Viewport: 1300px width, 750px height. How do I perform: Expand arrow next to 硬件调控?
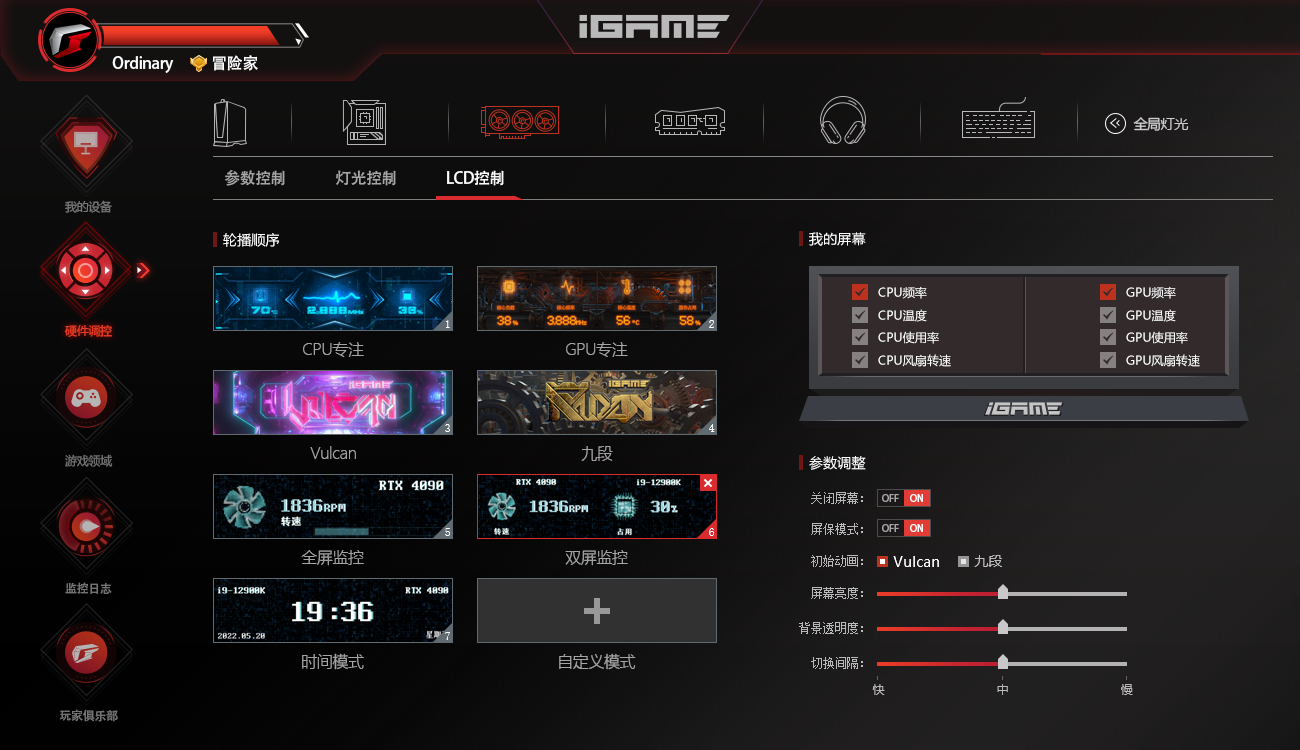[142, 270]
